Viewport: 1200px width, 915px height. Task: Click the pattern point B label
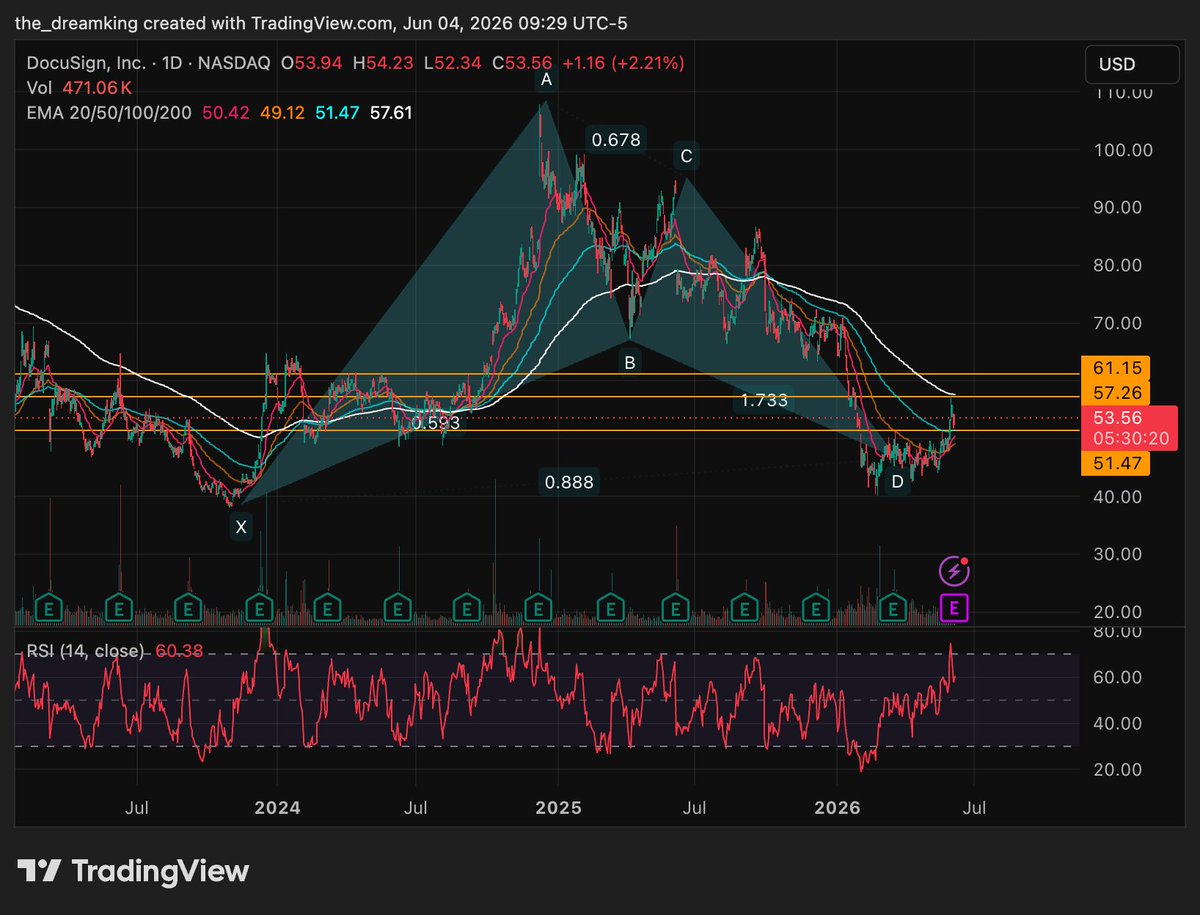630,363
